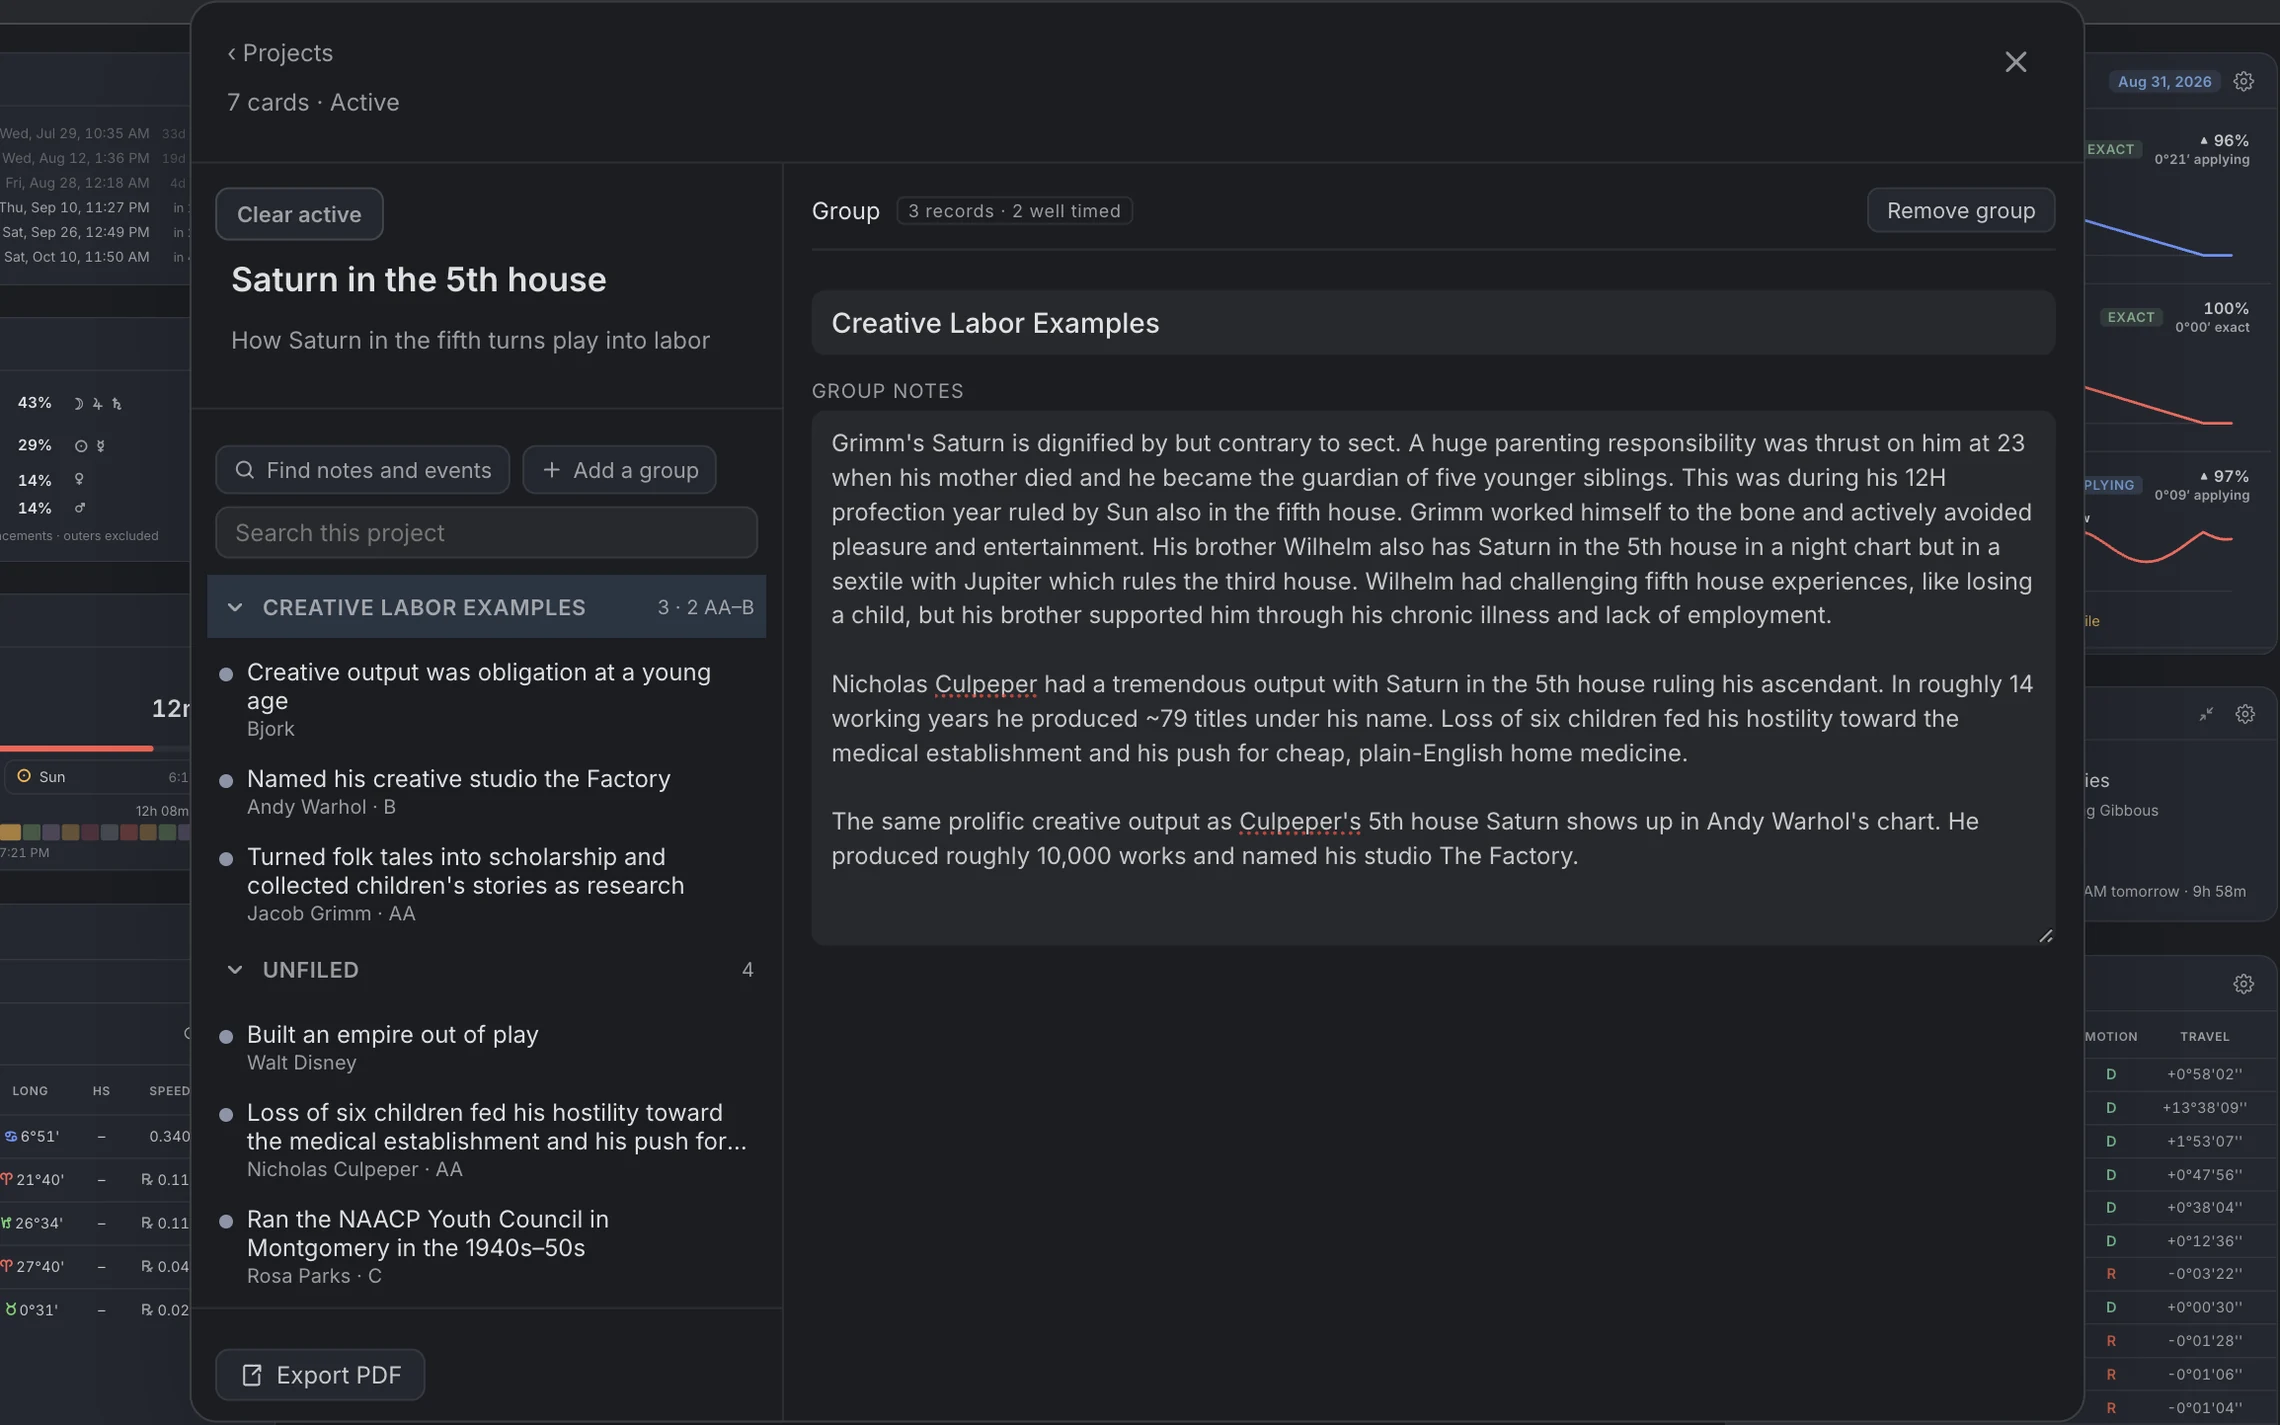
Task: Focus the Search this project field
Action: click(486, 532)
